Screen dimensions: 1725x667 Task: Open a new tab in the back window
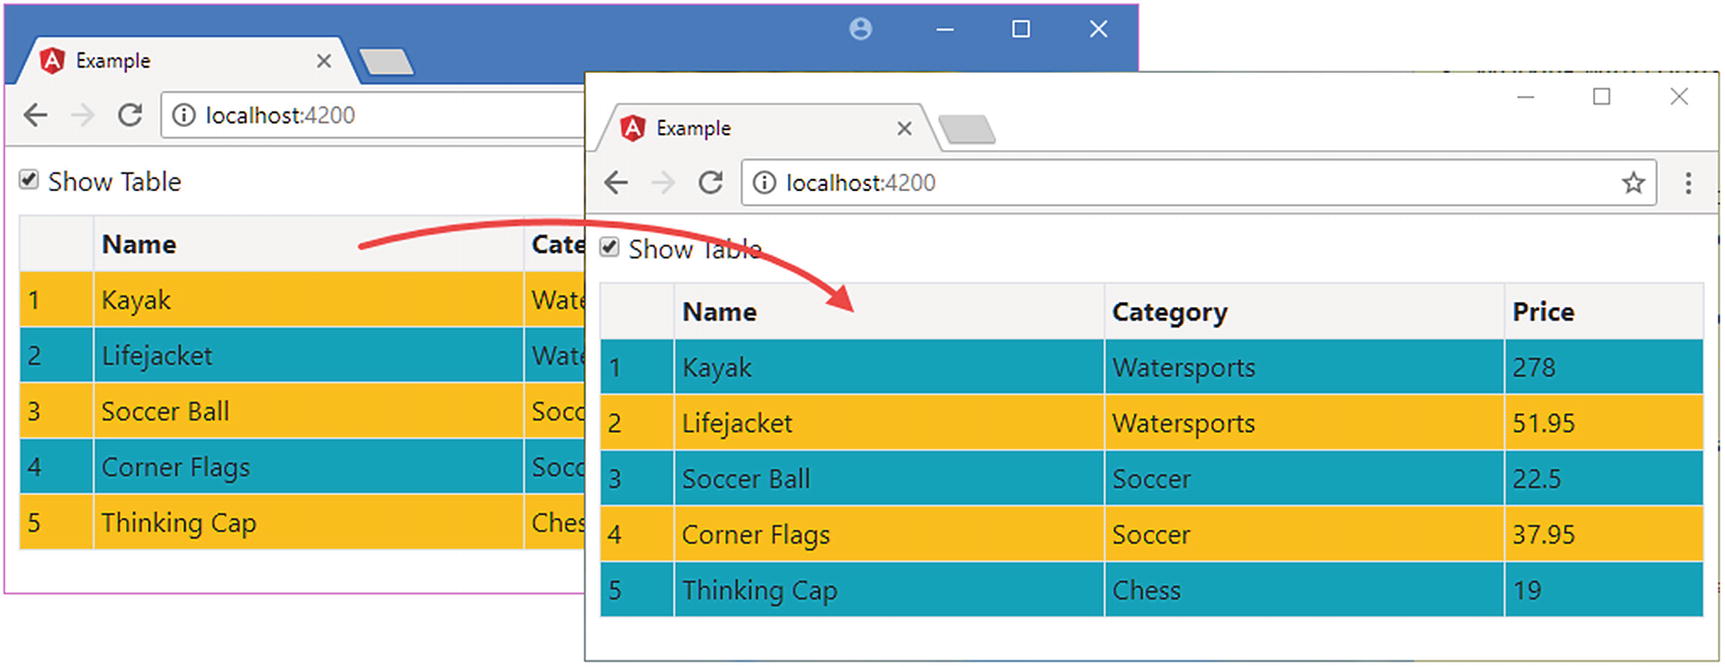tap(386, 63)
